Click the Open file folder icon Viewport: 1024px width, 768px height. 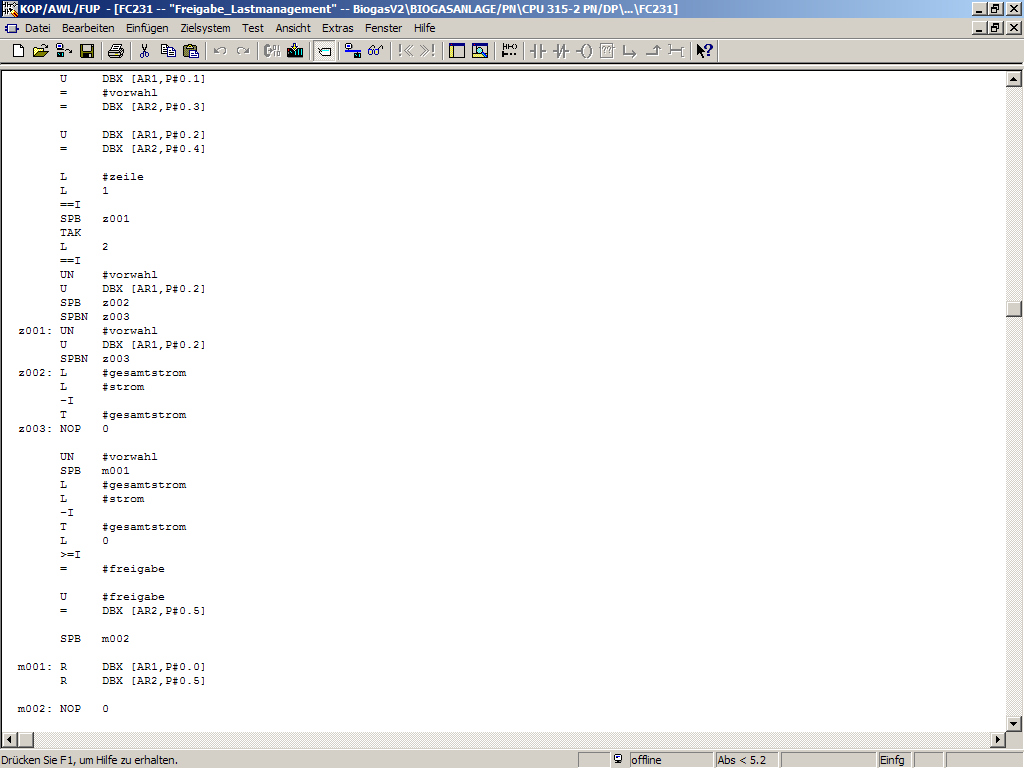pyautogui.click(x=41, y=51)
